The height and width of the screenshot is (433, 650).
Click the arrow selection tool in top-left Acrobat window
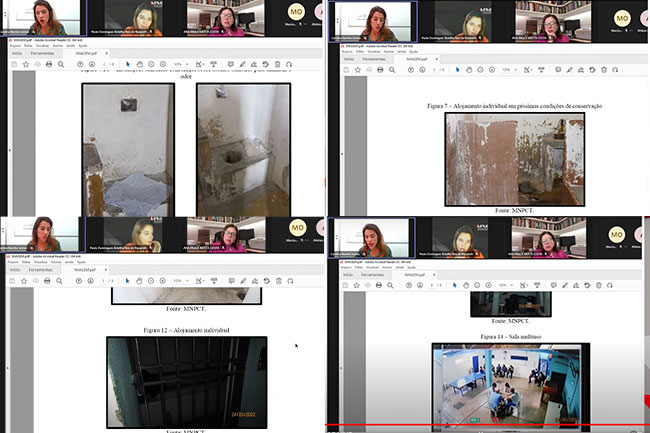[128, 64]
